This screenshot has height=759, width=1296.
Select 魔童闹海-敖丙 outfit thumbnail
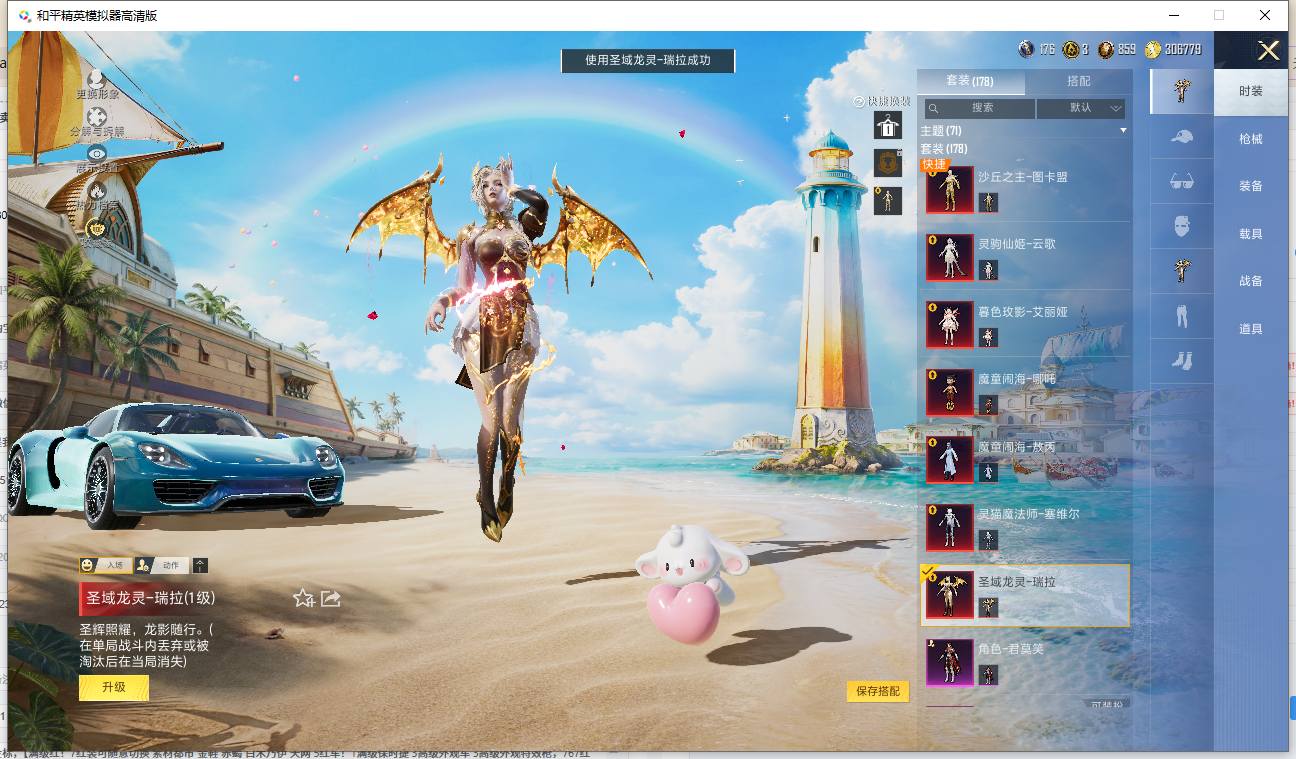(x=949, y=459)
